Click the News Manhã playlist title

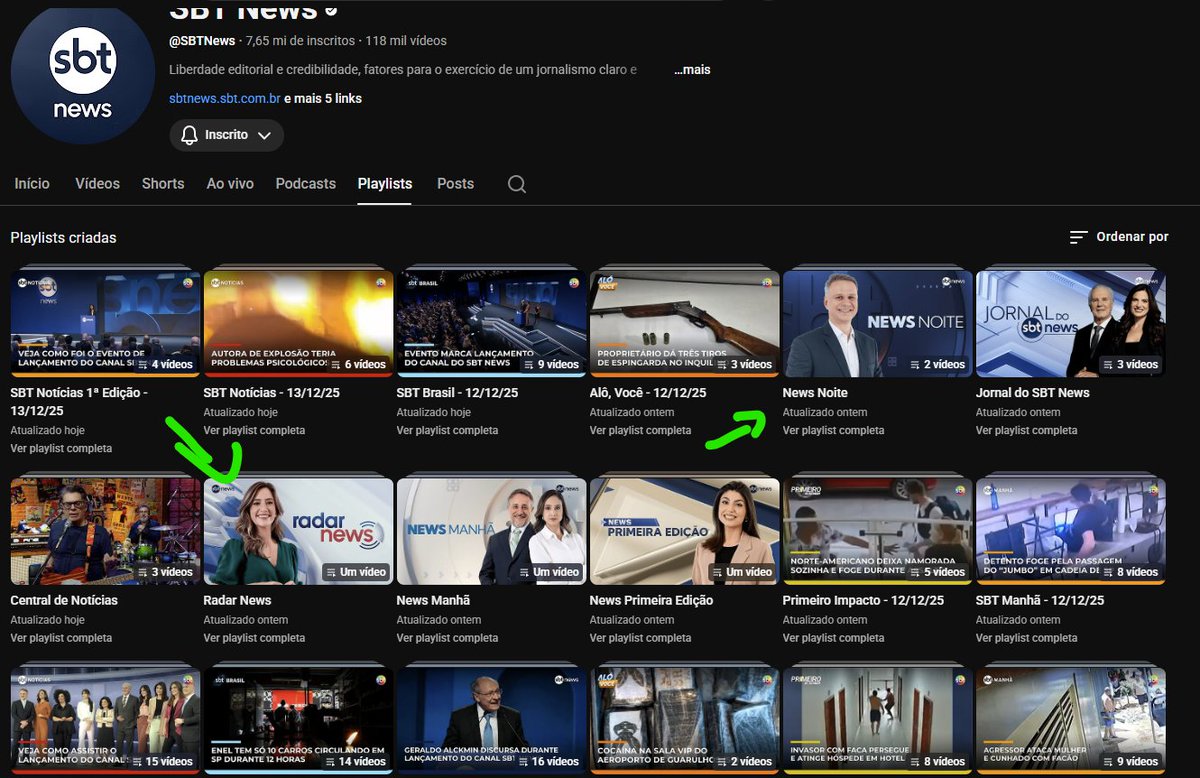pyautogui.click(x=433, y=601)
